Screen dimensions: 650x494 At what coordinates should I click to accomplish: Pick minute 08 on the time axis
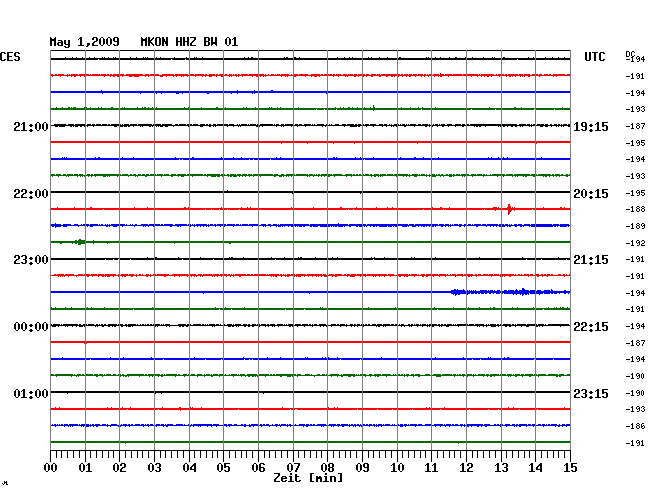pyautogui.click(x=327, y=468)
